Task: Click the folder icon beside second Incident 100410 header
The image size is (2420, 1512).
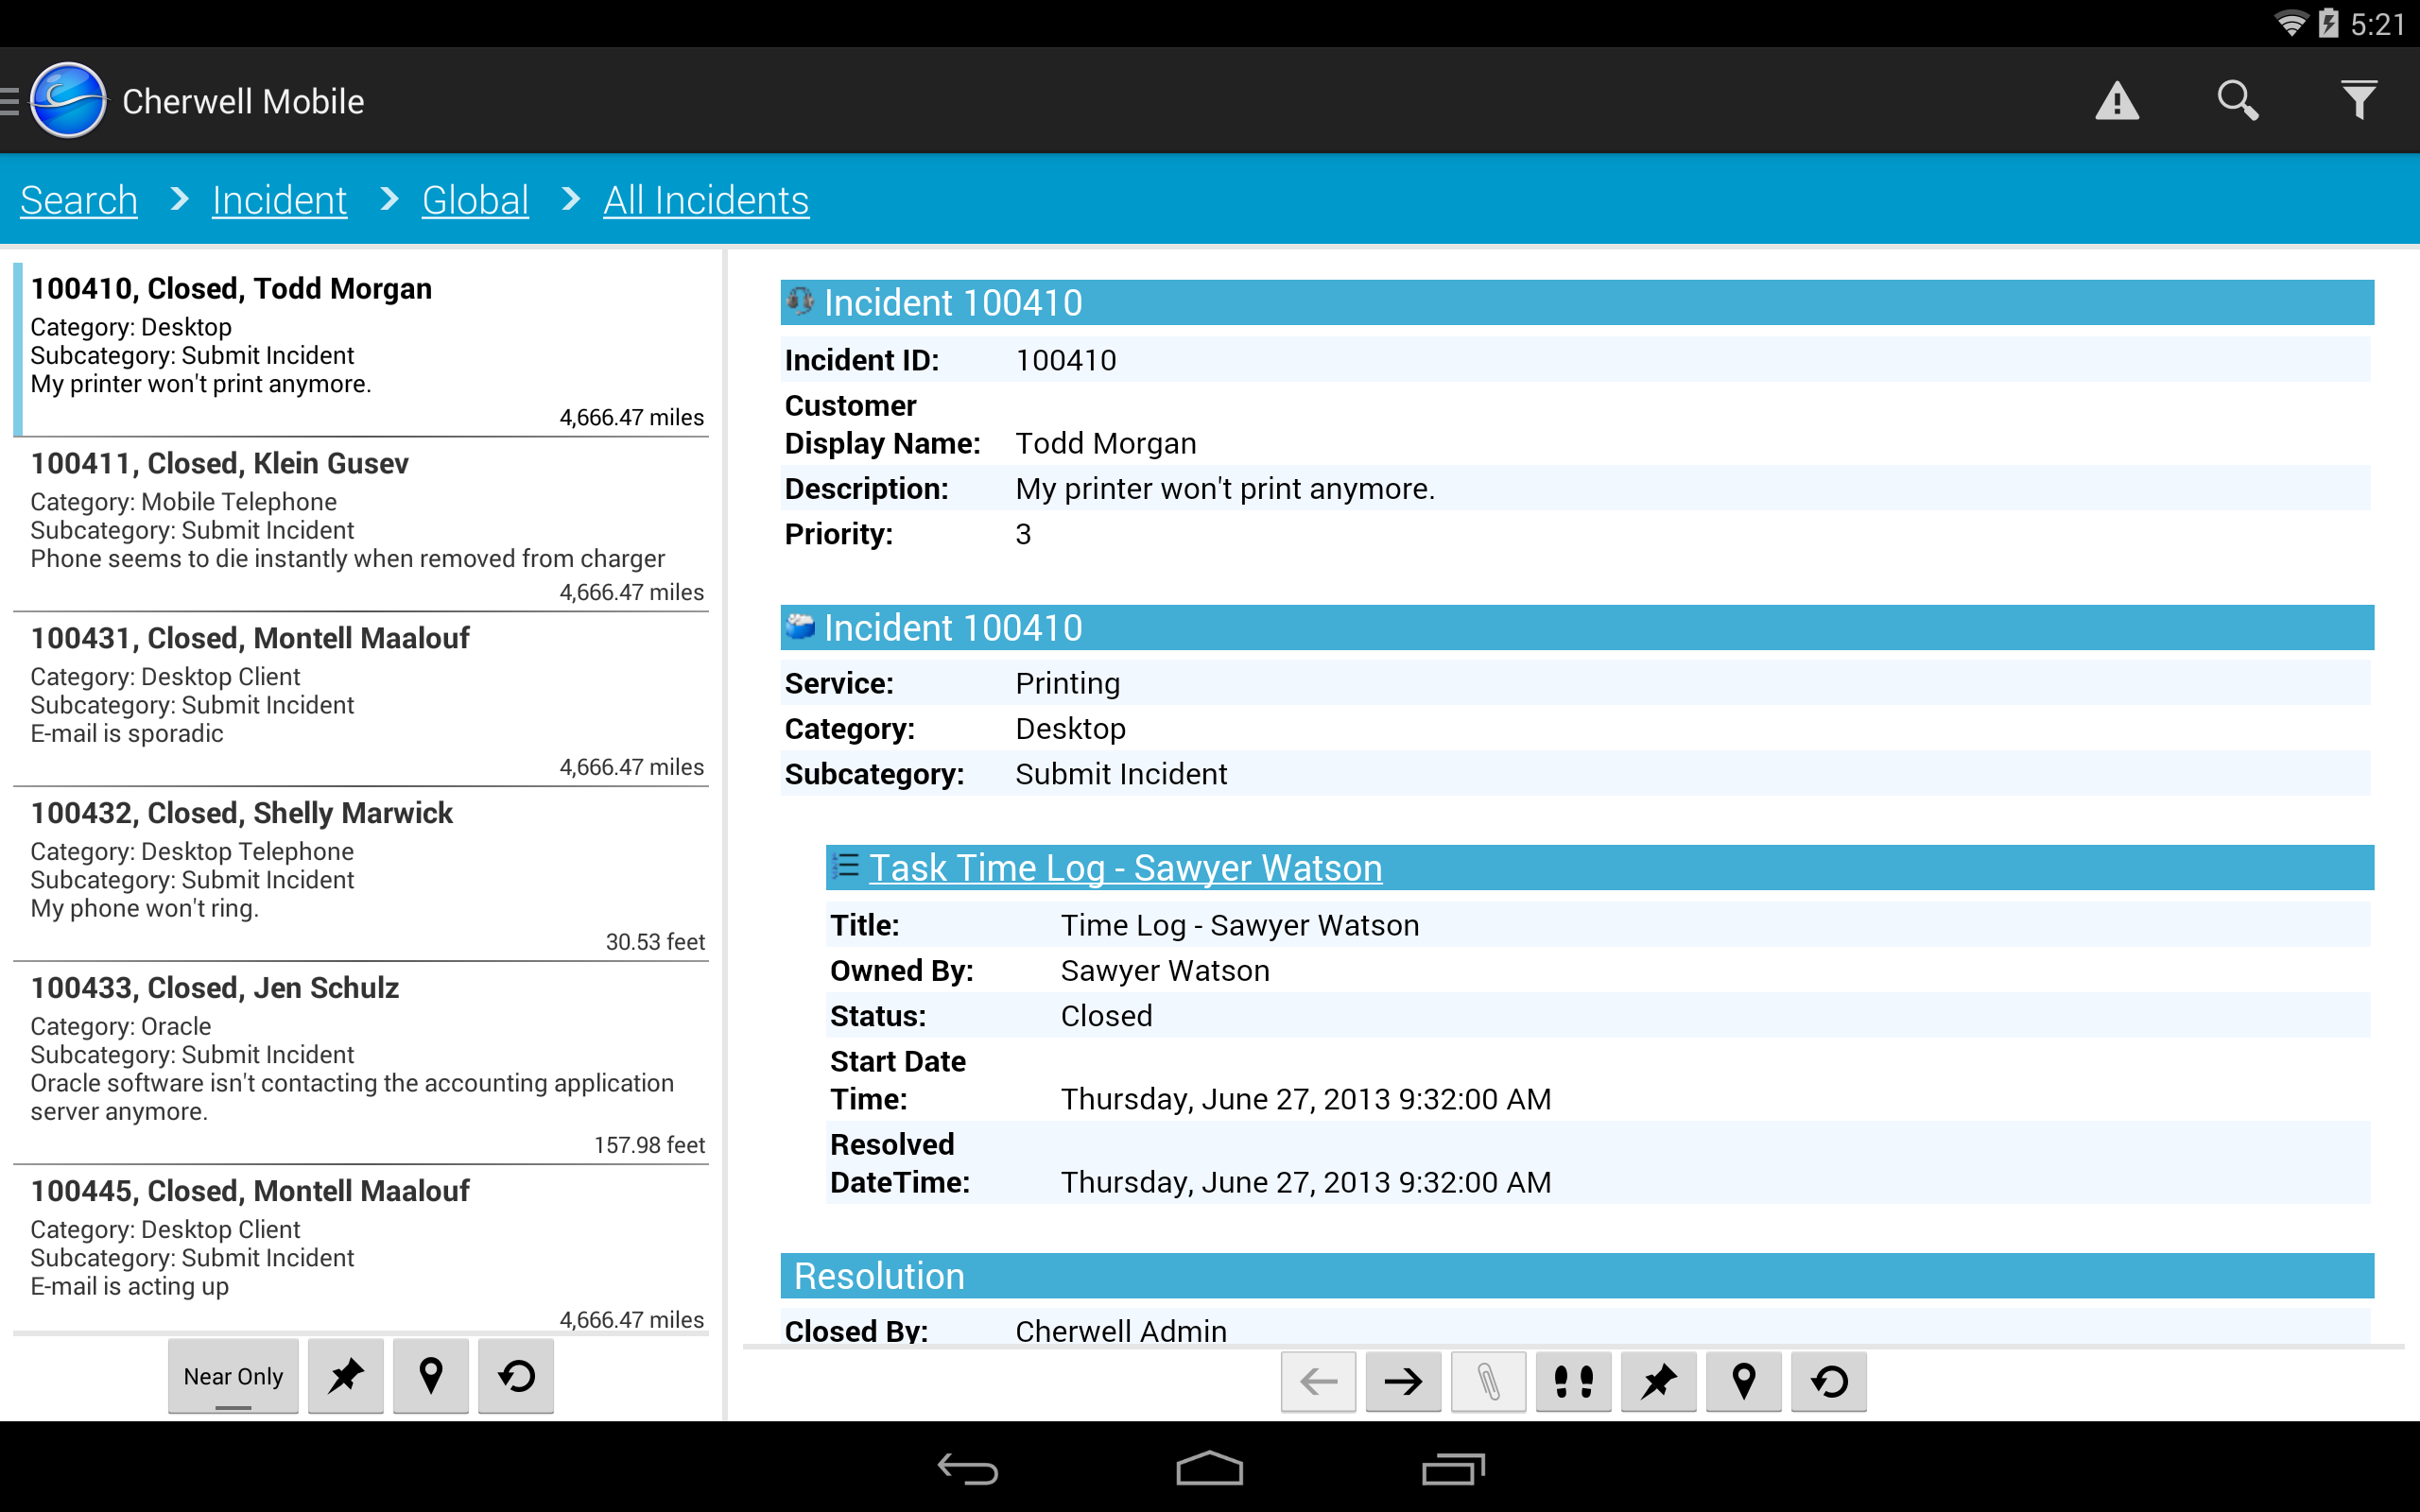Action: click(800, 627)
